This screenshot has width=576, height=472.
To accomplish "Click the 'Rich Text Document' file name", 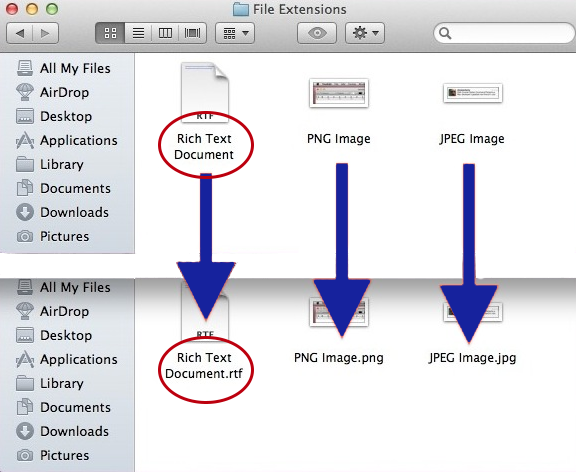I will (x=204, y=147).
